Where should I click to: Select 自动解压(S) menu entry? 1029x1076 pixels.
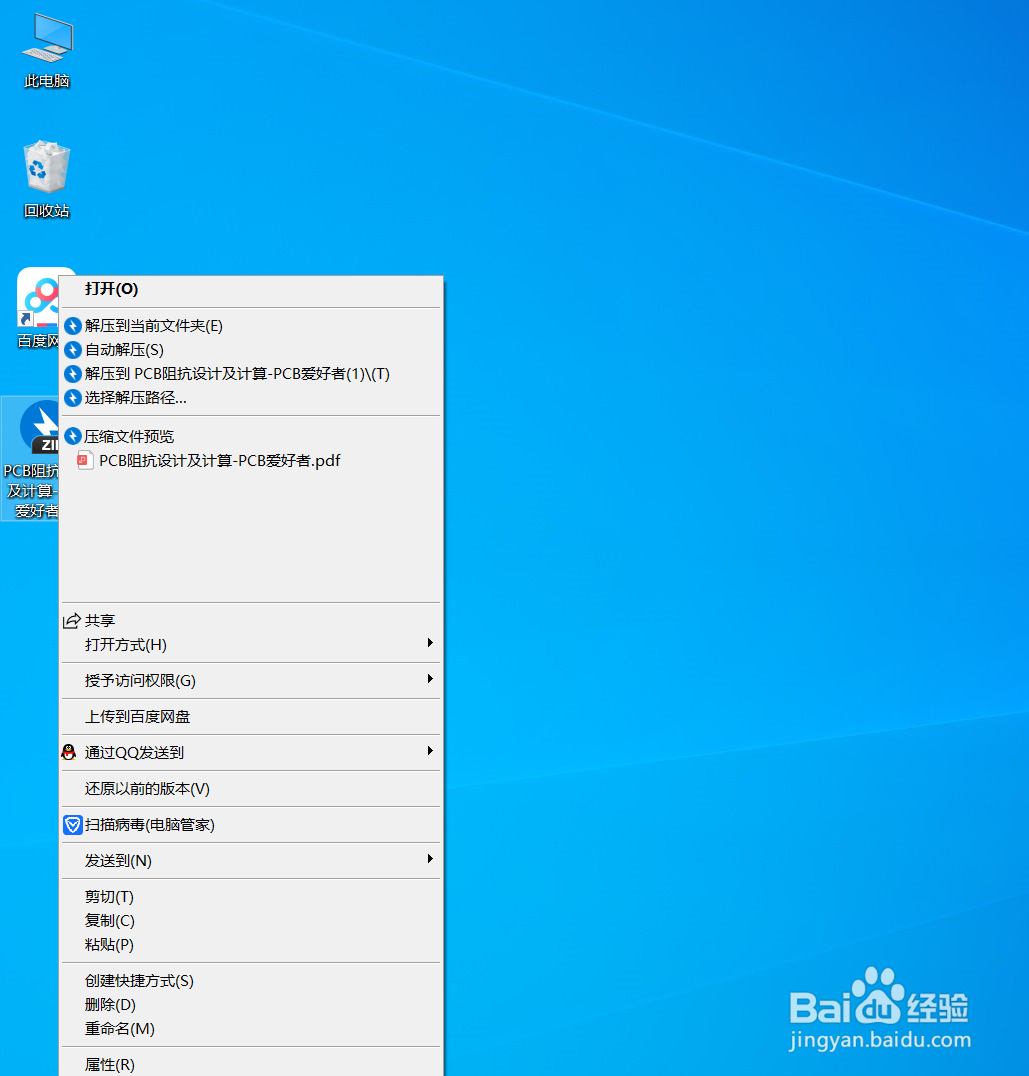(x=250, y=350)
